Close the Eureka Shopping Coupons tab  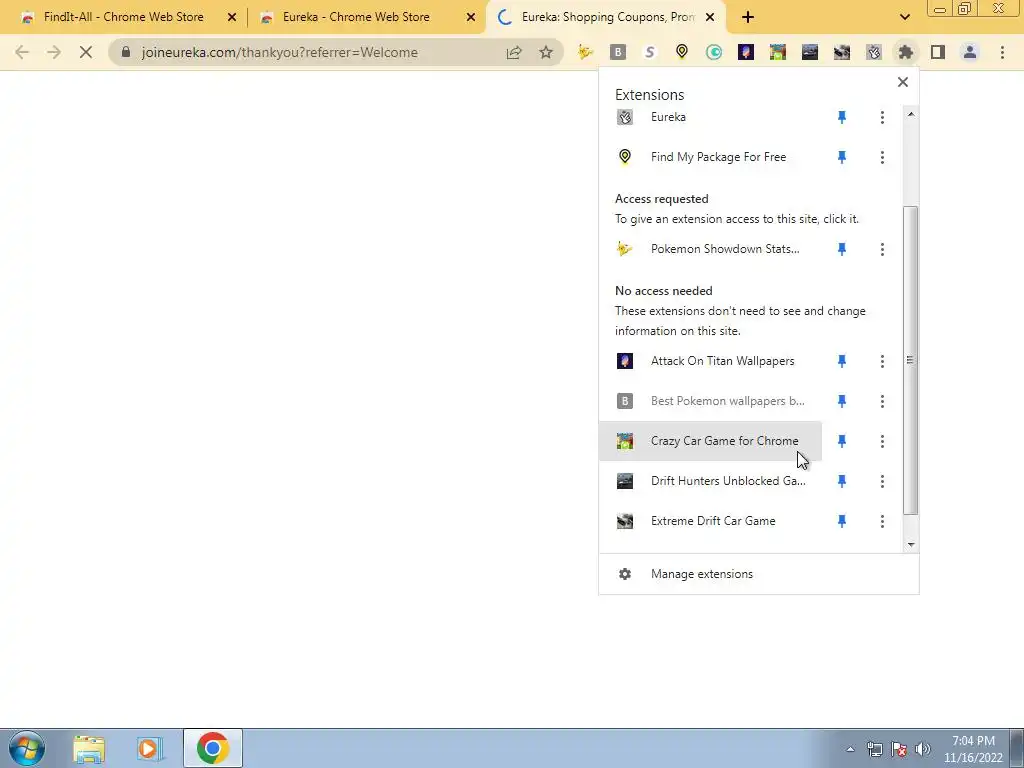pyautogui.click(x=710, y=18)
